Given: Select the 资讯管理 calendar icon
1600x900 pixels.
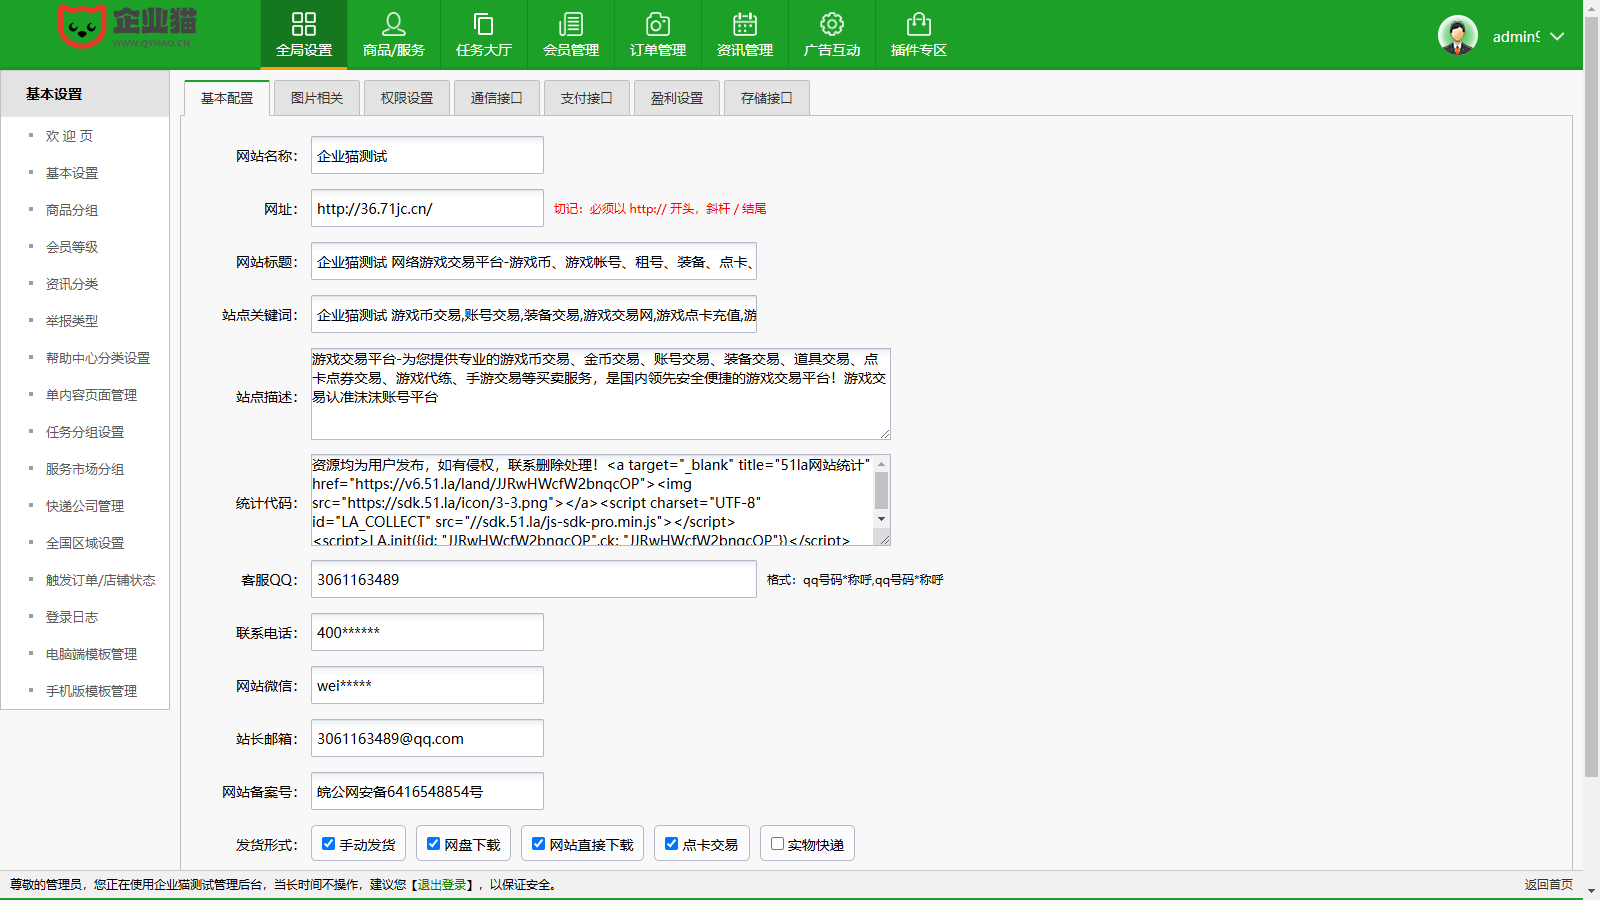Looking at the screenshot, I should pyautogui.click(x=745, y=24).
